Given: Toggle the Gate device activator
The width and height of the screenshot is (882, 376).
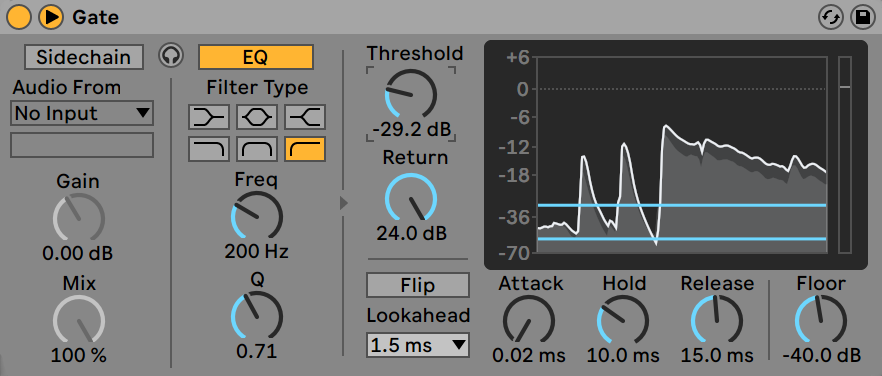Looking at the screenshot, I should (18, 17).
